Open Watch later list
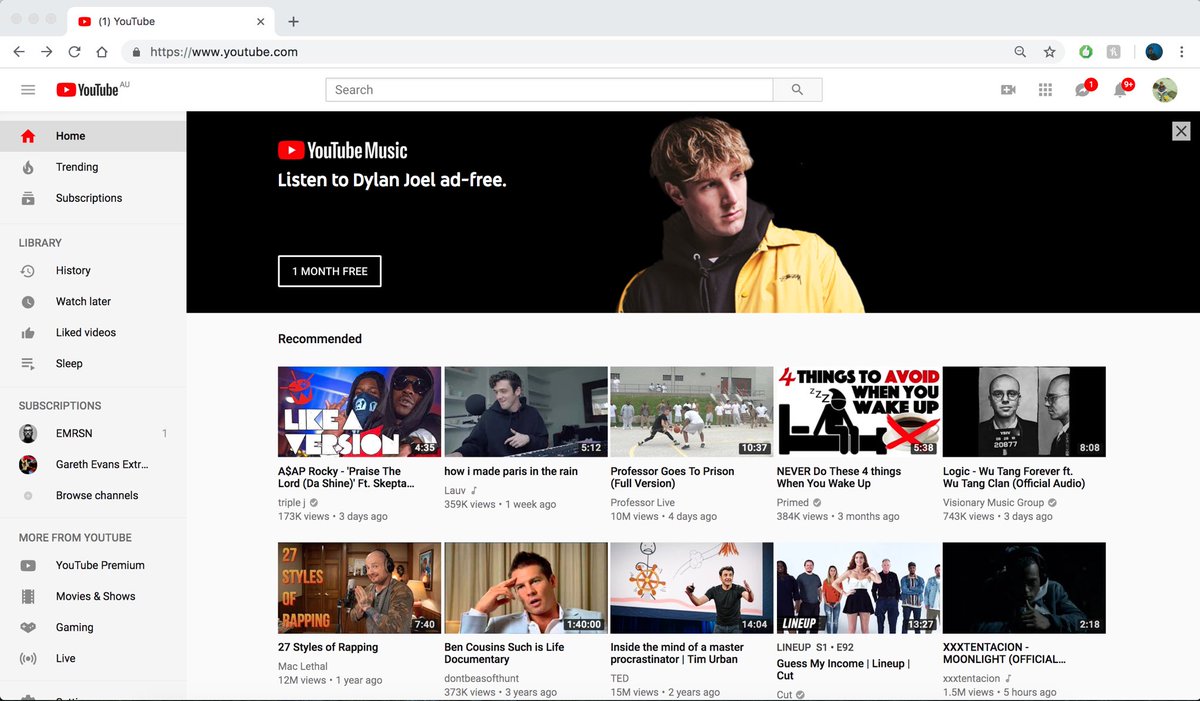Image resolution: width=1200 pixels, height=701 pixels. pyautogui.click(x=93, y=301)
